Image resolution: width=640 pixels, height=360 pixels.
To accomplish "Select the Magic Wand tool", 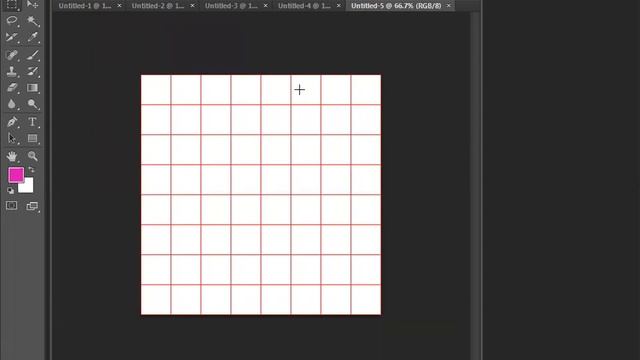I will 32,21.
